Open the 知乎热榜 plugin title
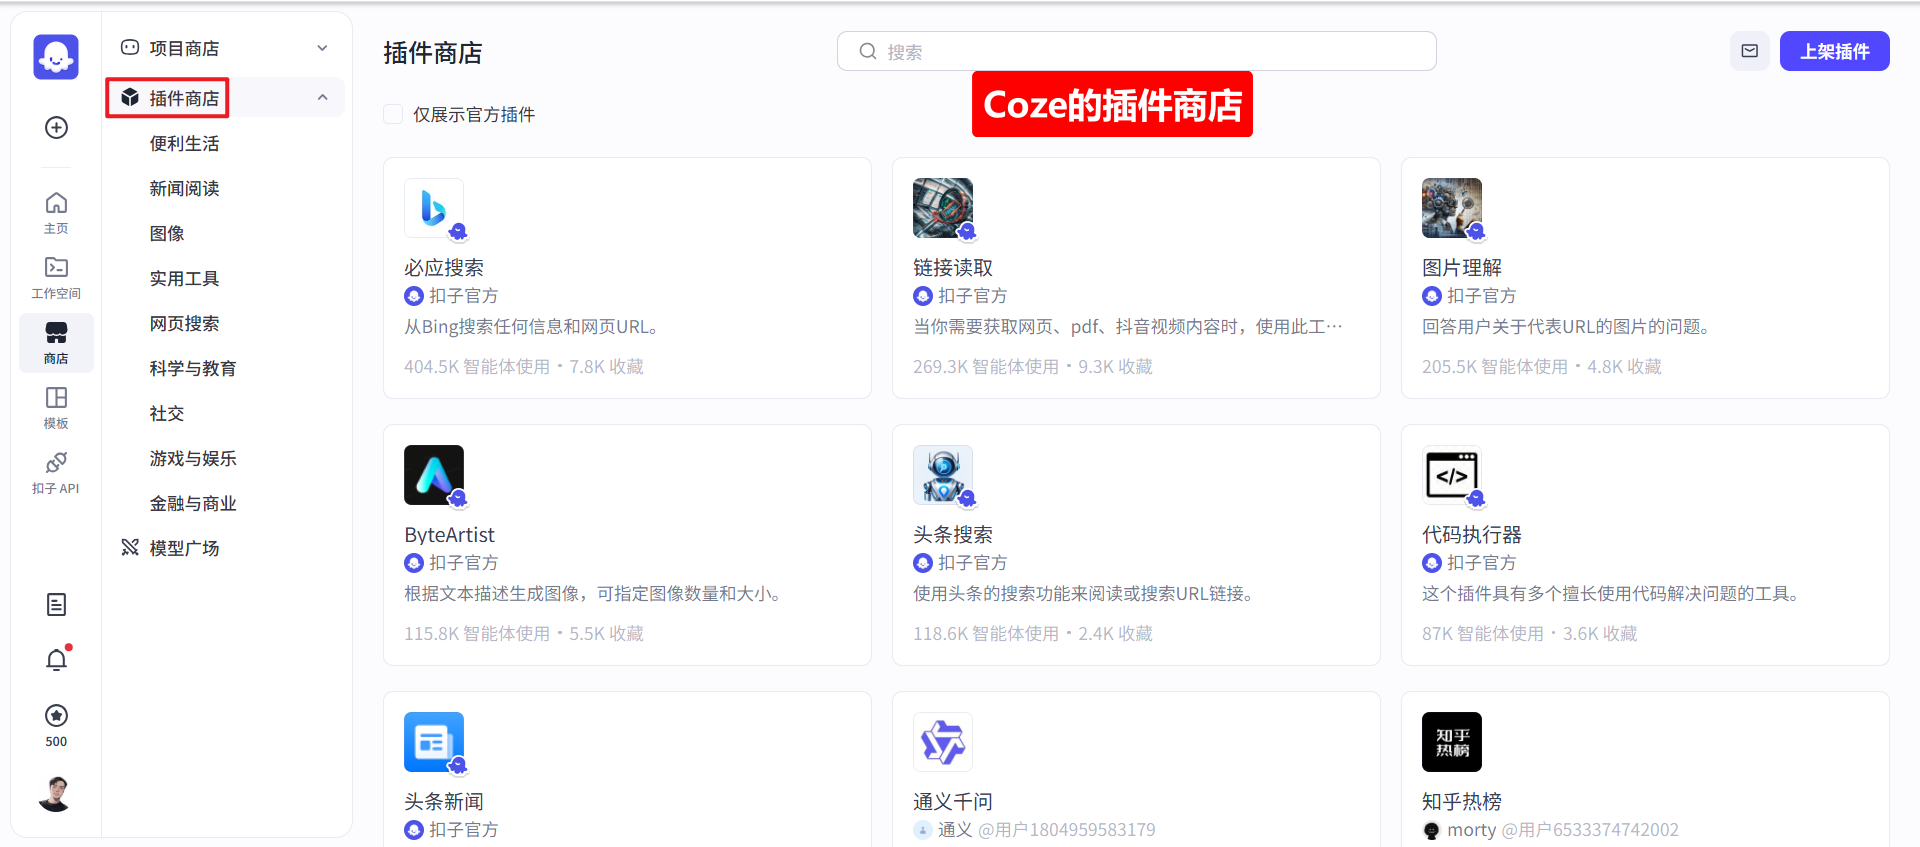1920x847 pixels. point(1462,801)
